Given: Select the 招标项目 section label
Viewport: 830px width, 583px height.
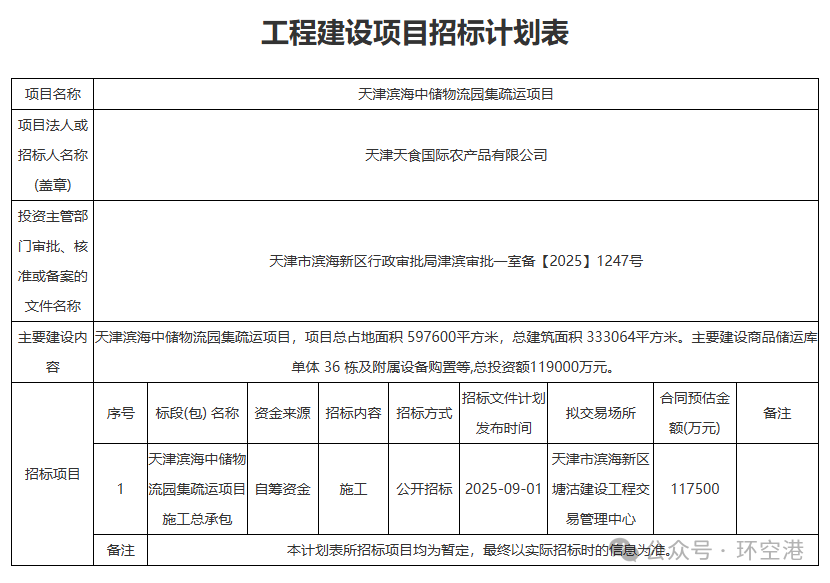Looking at the screenshot, I should pyautogui.click(x=52, y=474).
